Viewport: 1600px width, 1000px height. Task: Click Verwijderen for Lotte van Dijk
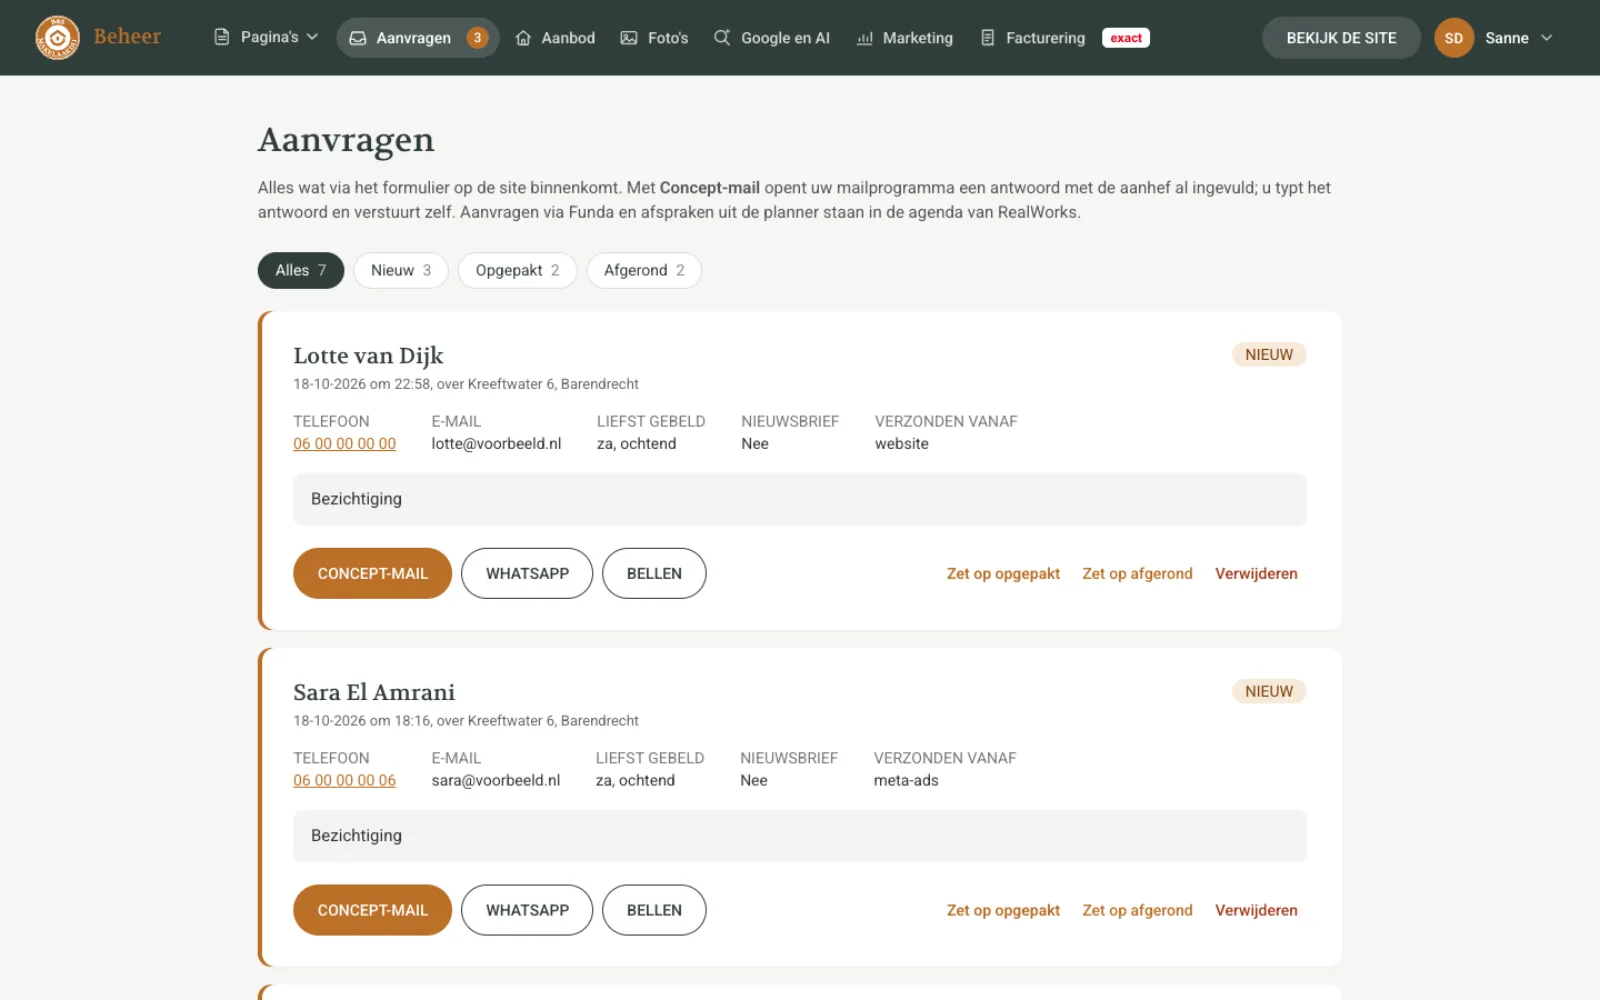1256,574
